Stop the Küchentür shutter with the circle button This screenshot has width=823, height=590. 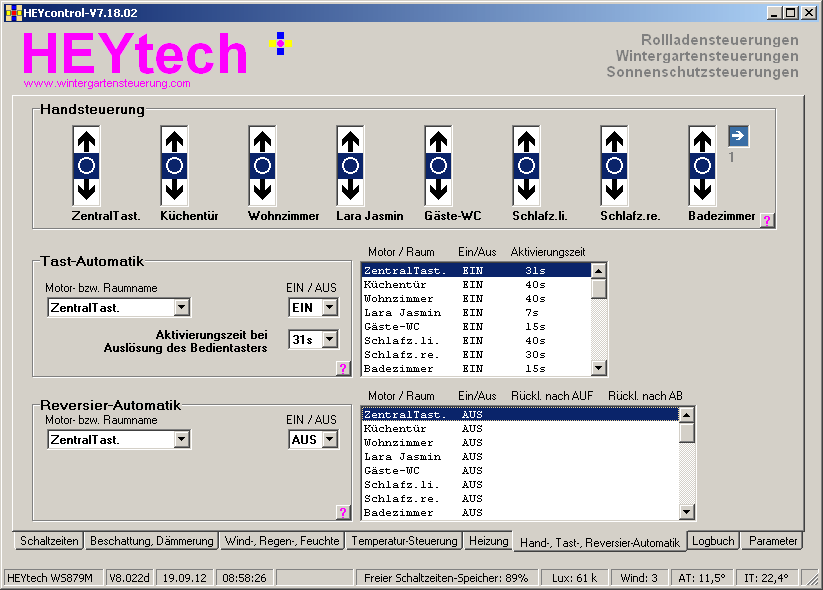click(x=174, y=166)
